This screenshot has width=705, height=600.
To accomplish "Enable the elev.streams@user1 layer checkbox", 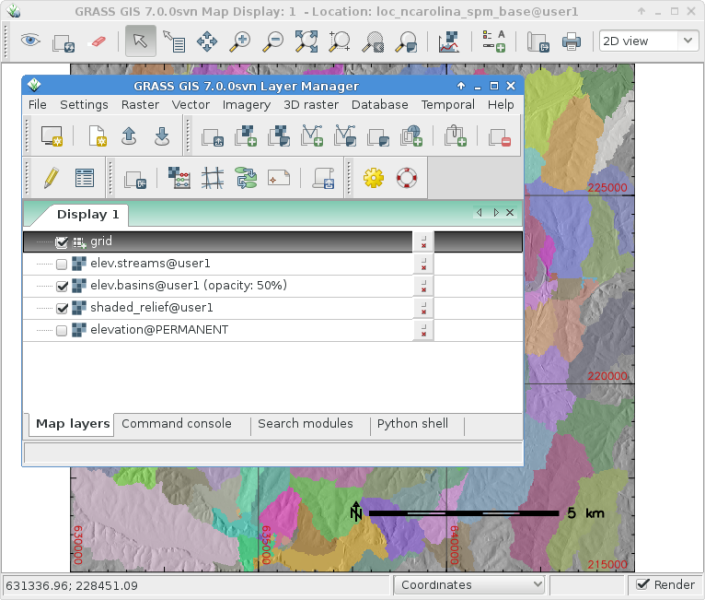I will [62, 264].
